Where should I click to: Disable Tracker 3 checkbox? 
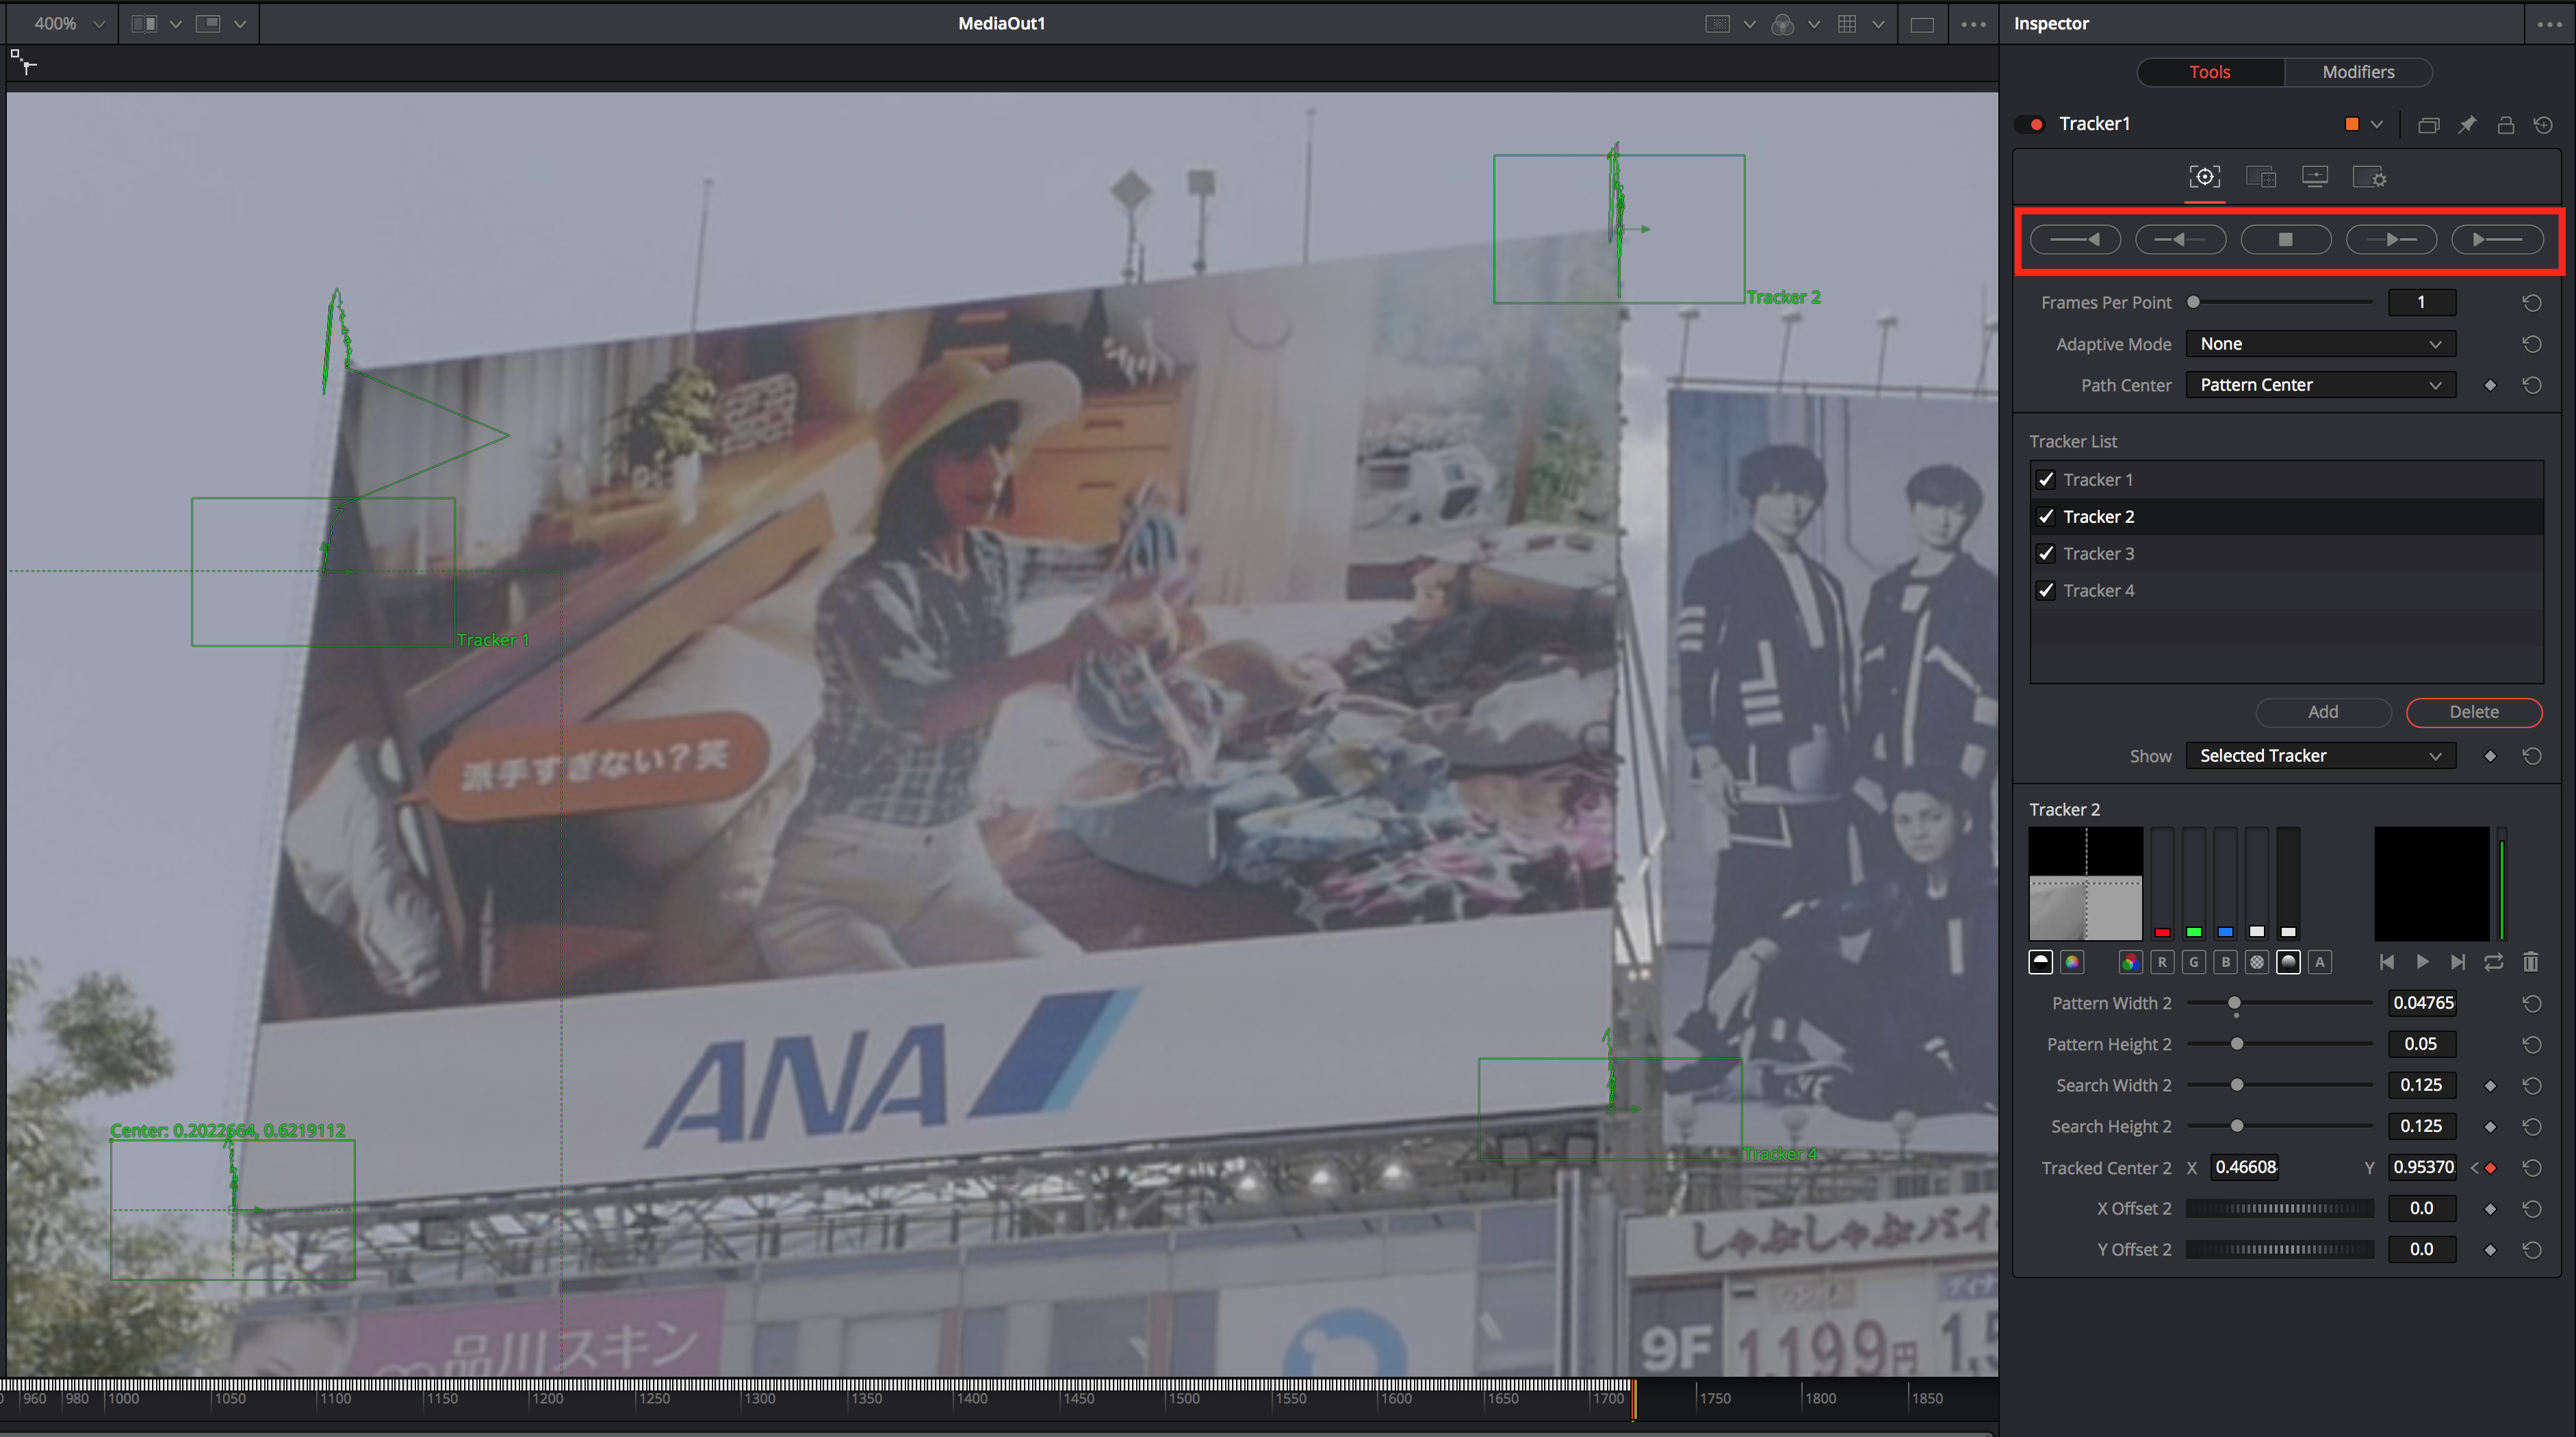[2046, 554]
